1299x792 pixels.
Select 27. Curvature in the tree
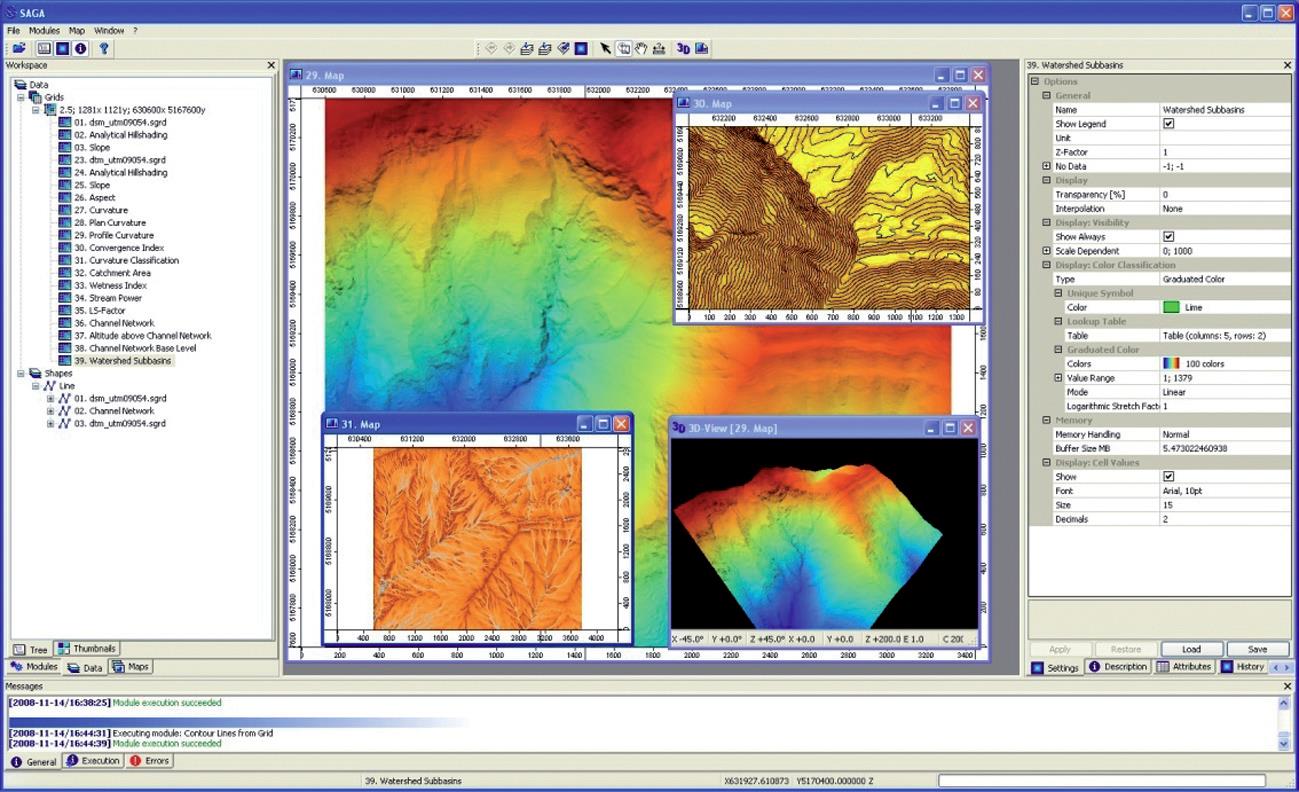101,210
